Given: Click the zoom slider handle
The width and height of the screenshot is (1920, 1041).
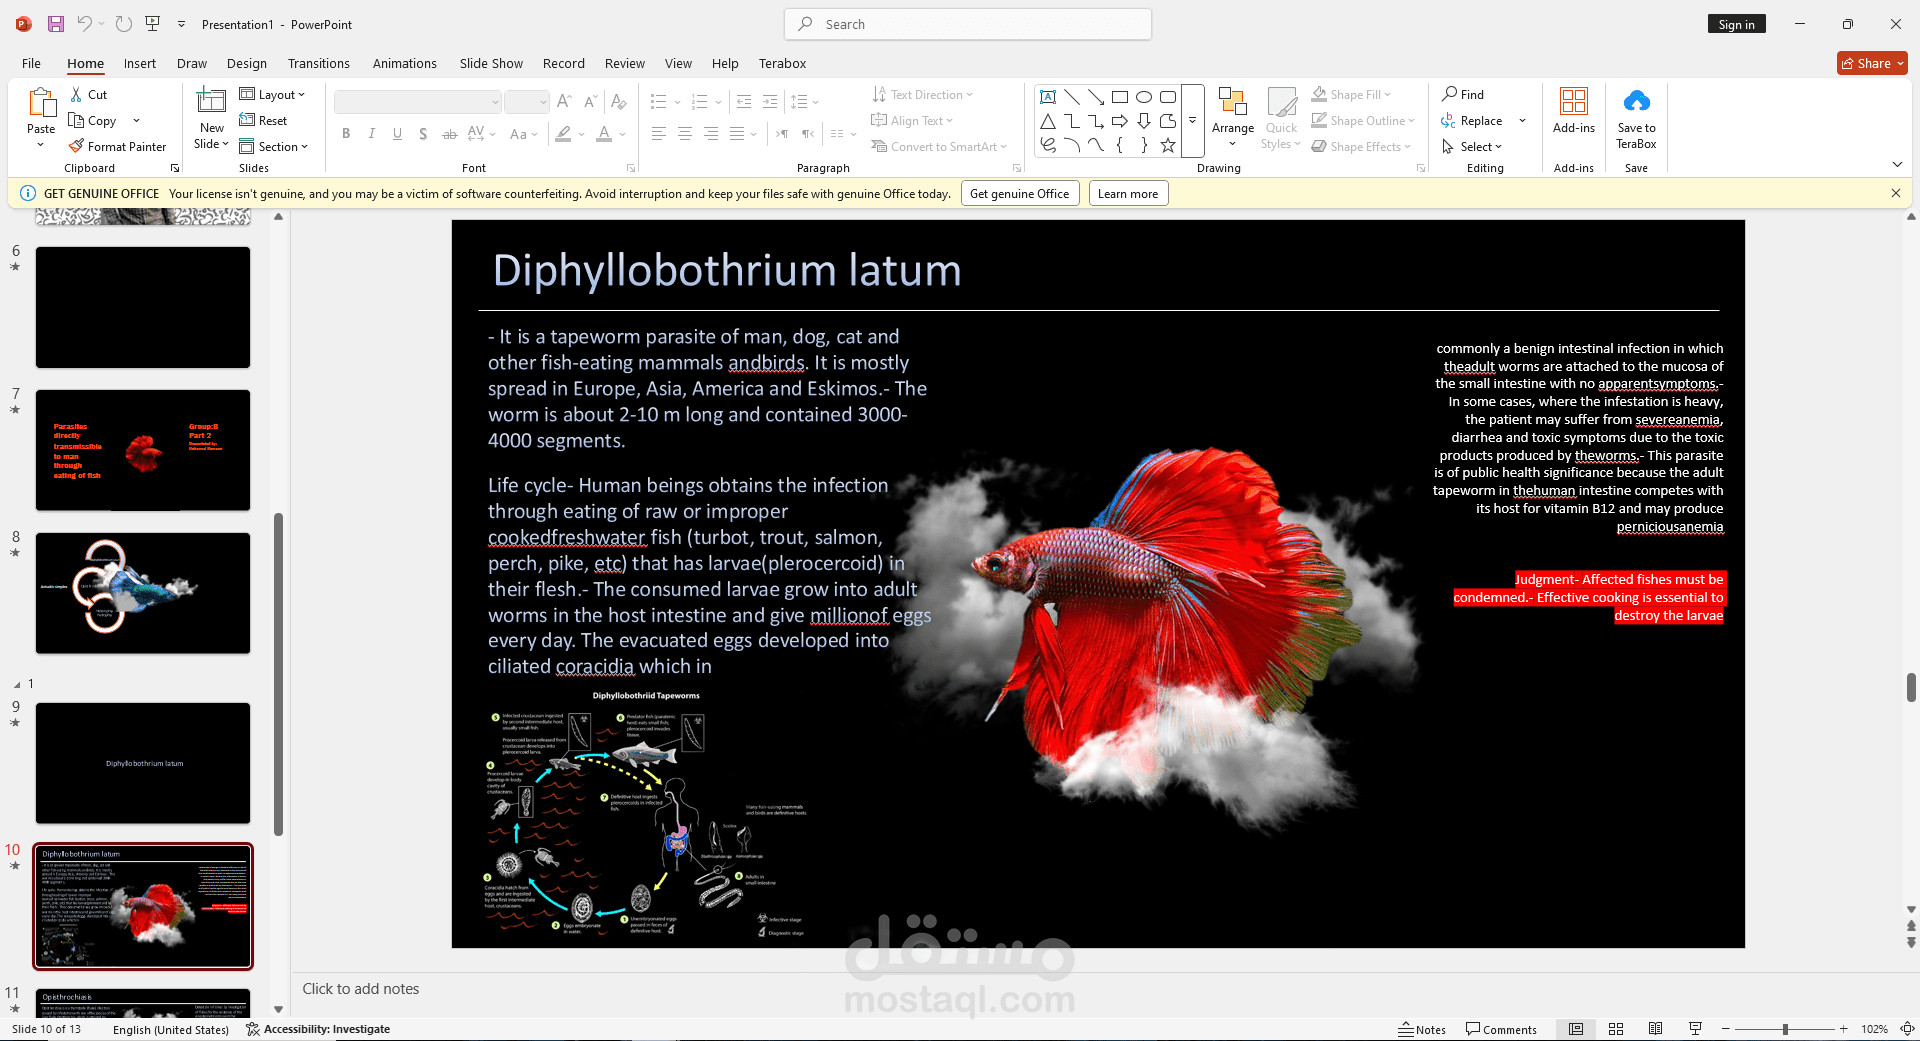Looking at the screenshot, I should coord(1785,1029).
